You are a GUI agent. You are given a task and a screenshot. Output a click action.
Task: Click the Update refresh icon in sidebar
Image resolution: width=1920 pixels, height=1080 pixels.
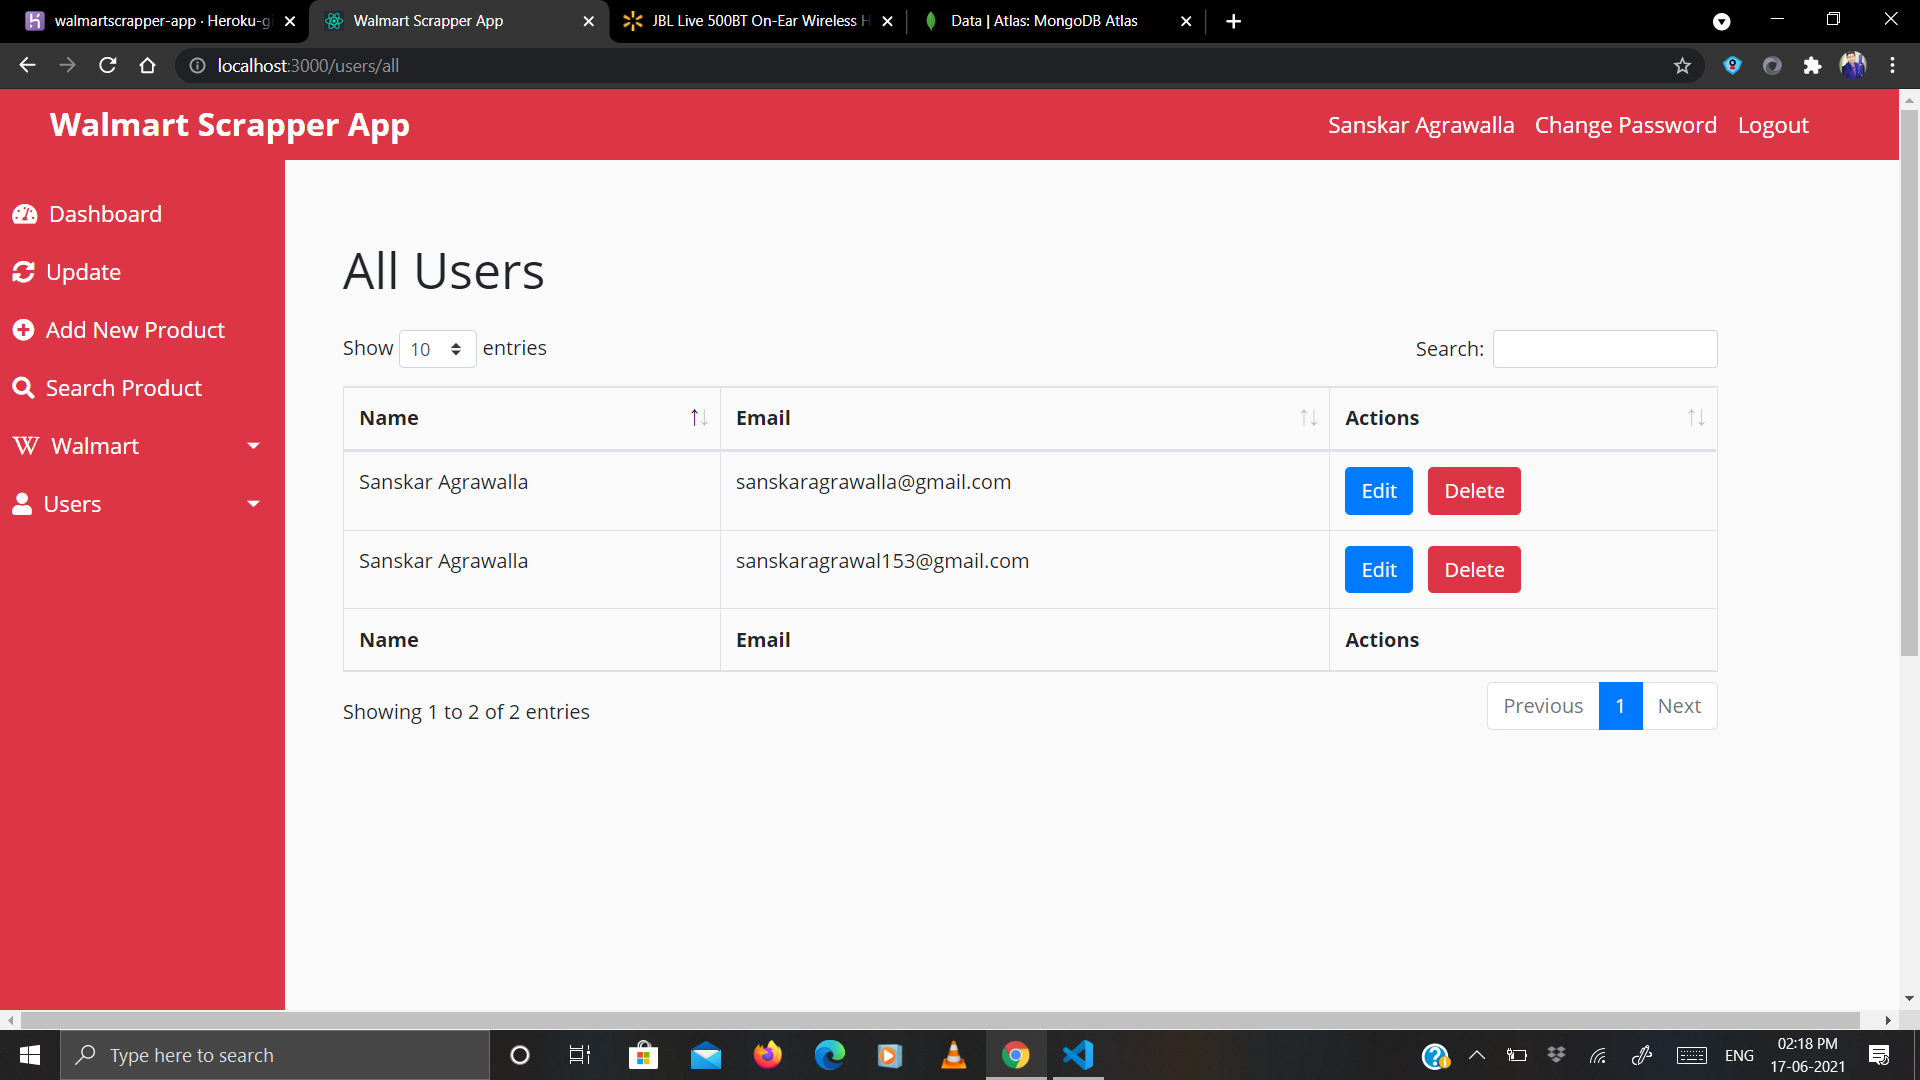[25, 271]
